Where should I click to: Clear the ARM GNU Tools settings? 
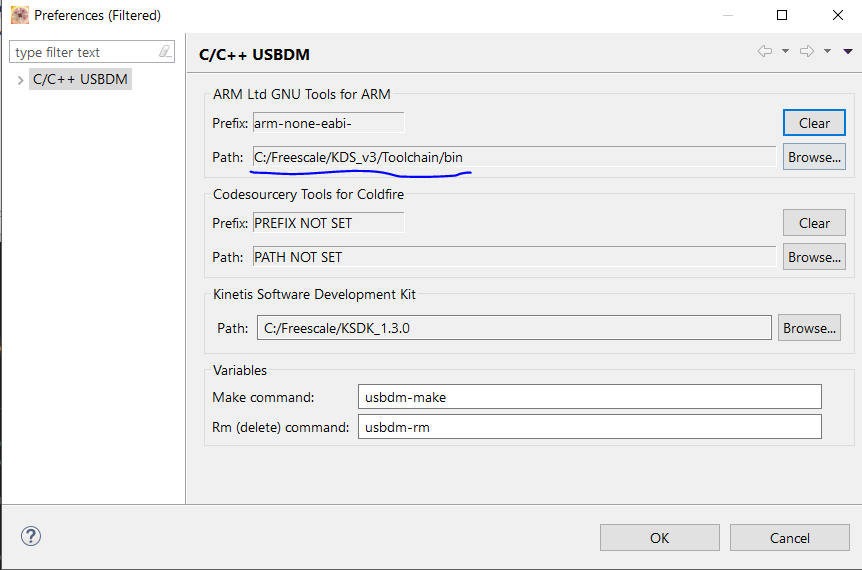[x=814, y=123]
